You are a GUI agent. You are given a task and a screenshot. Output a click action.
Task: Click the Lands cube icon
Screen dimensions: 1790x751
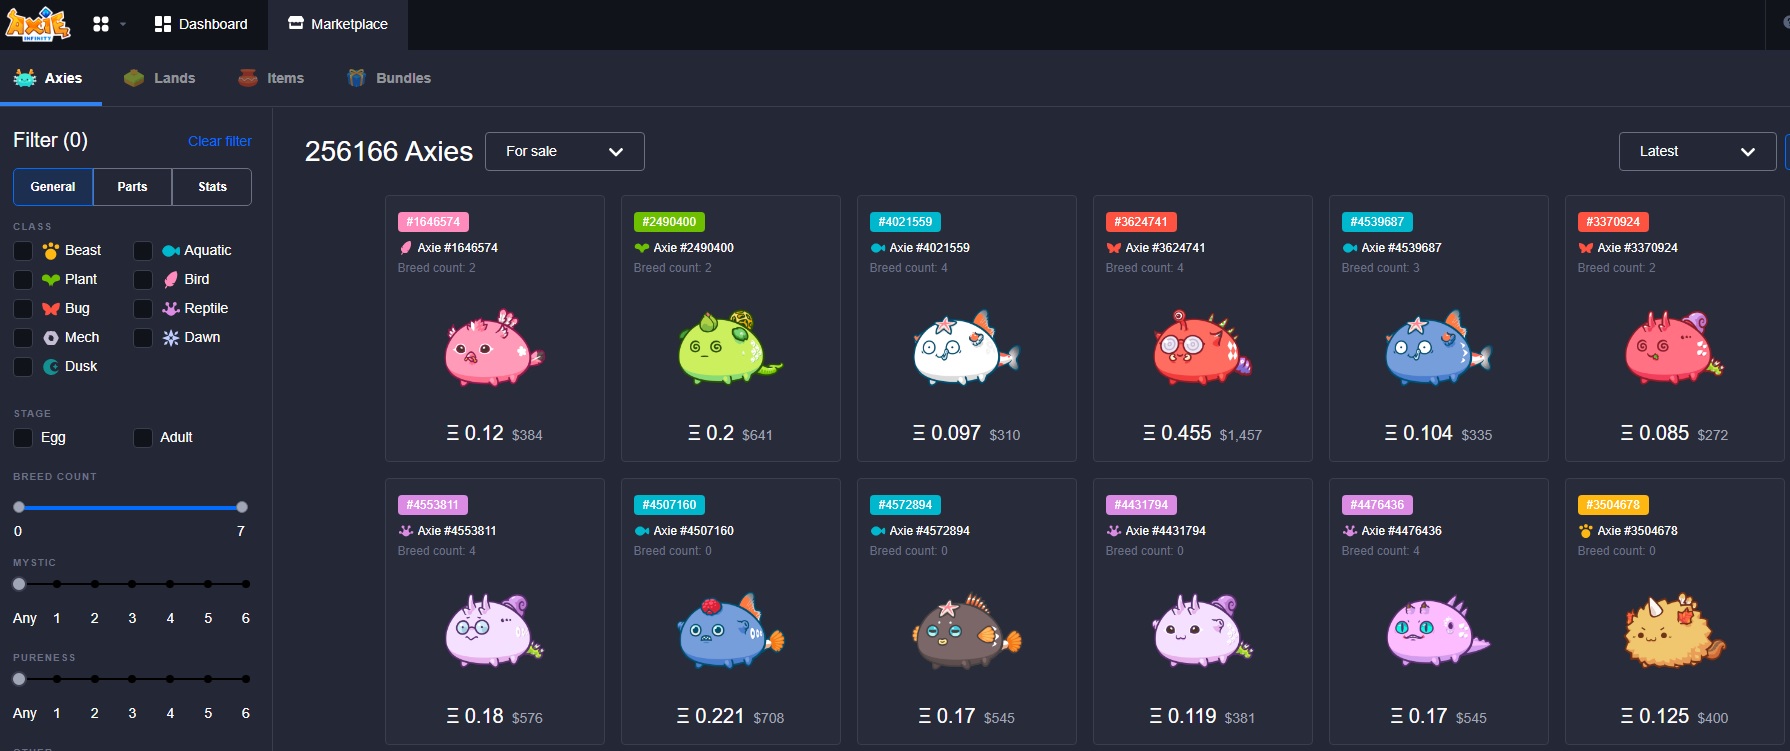tap(134, 78)
